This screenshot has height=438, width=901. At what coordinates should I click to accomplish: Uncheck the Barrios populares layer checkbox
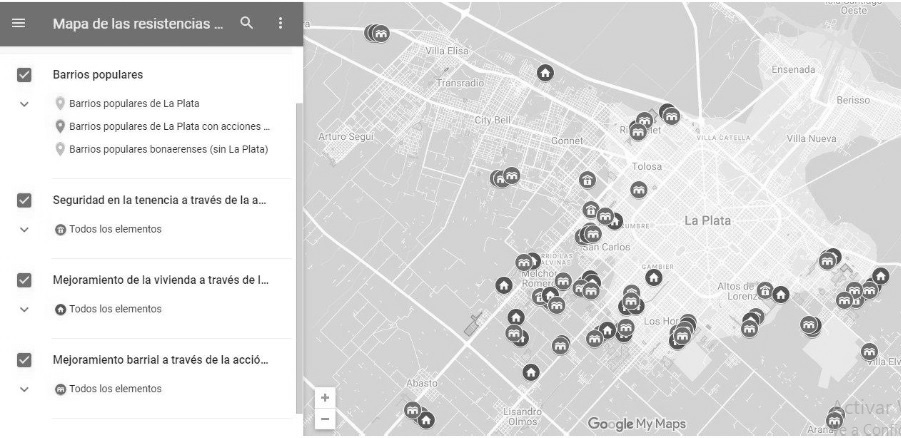coord(25,75)
